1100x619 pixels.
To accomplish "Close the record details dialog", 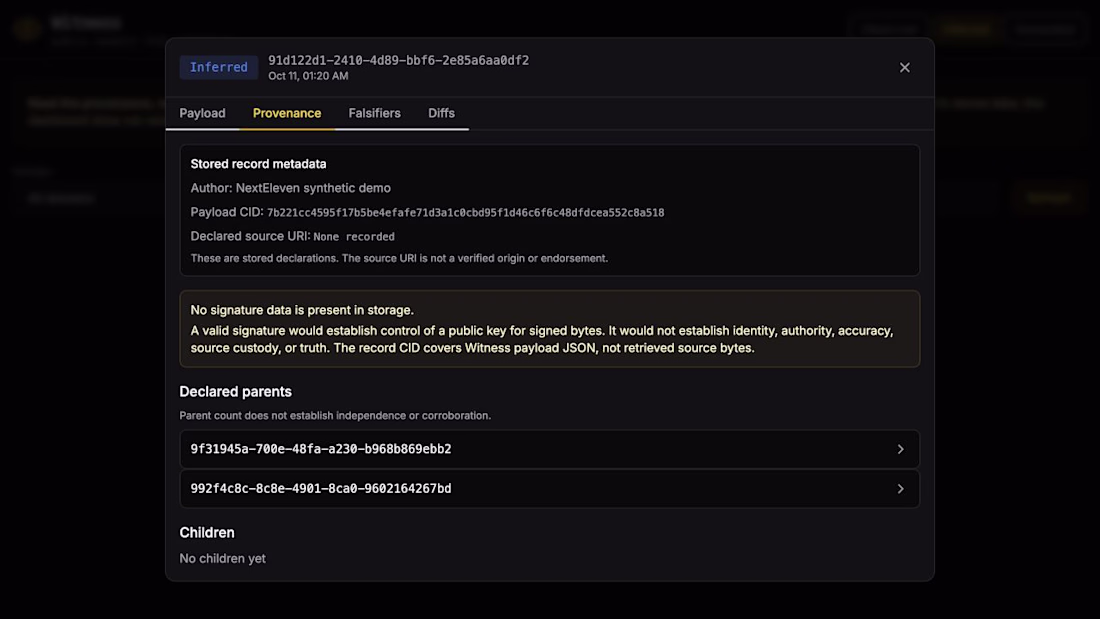I will click(904, 67).
